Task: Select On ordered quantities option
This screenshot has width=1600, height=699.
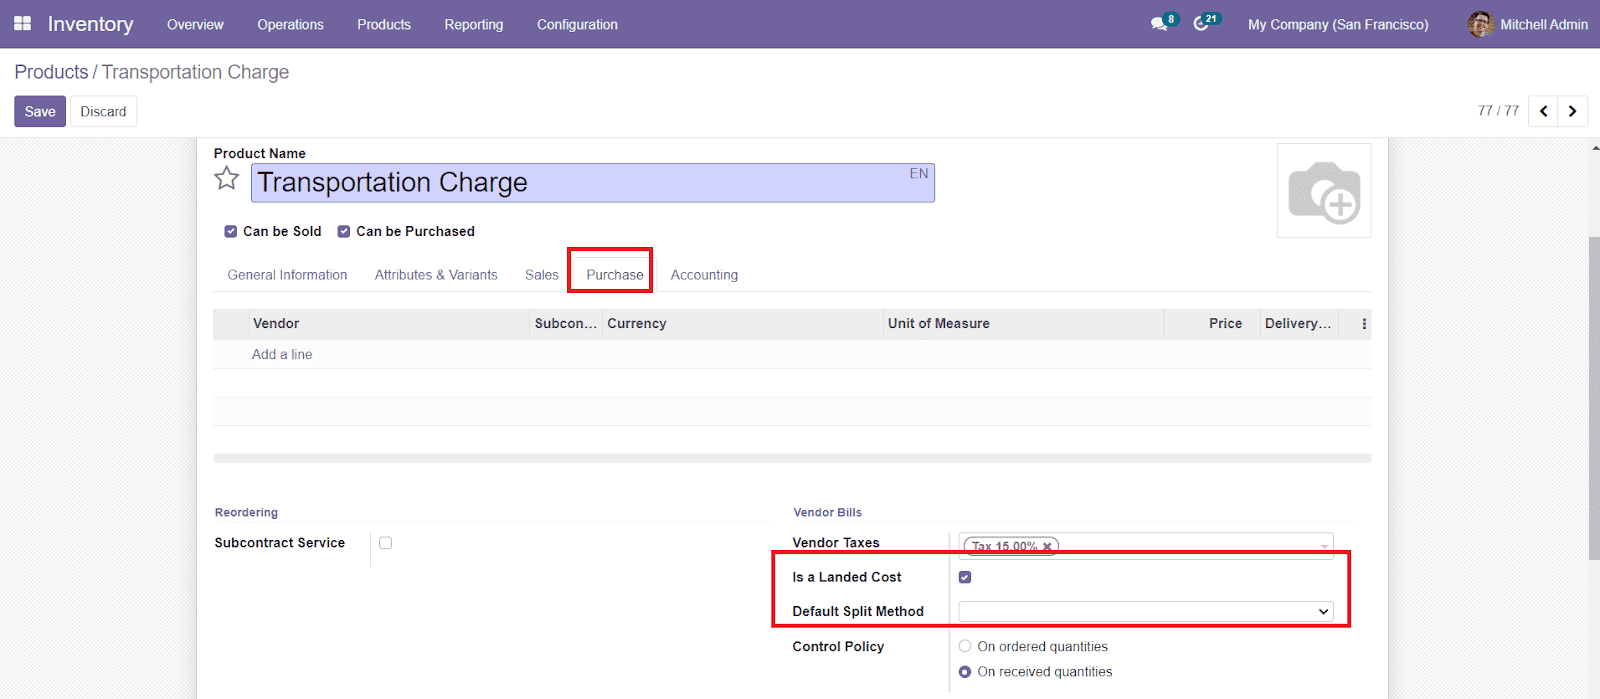Action: click(x=965, y=646)
